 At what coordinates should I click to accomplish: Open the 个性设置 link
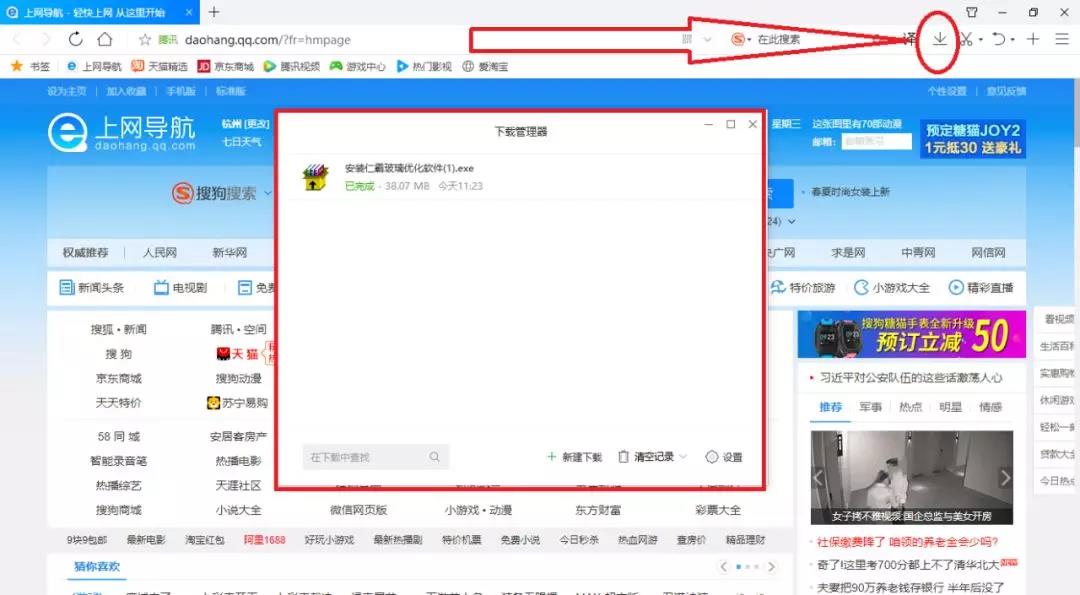click(x=947, y=91)
